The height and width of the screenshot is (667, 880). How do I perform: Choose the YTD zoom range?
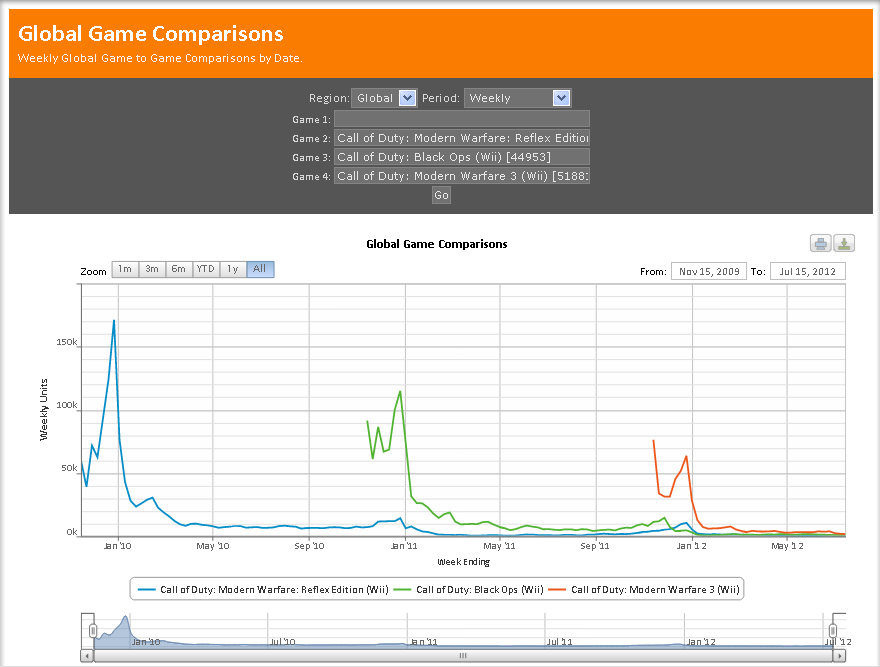tap(206, 269)
